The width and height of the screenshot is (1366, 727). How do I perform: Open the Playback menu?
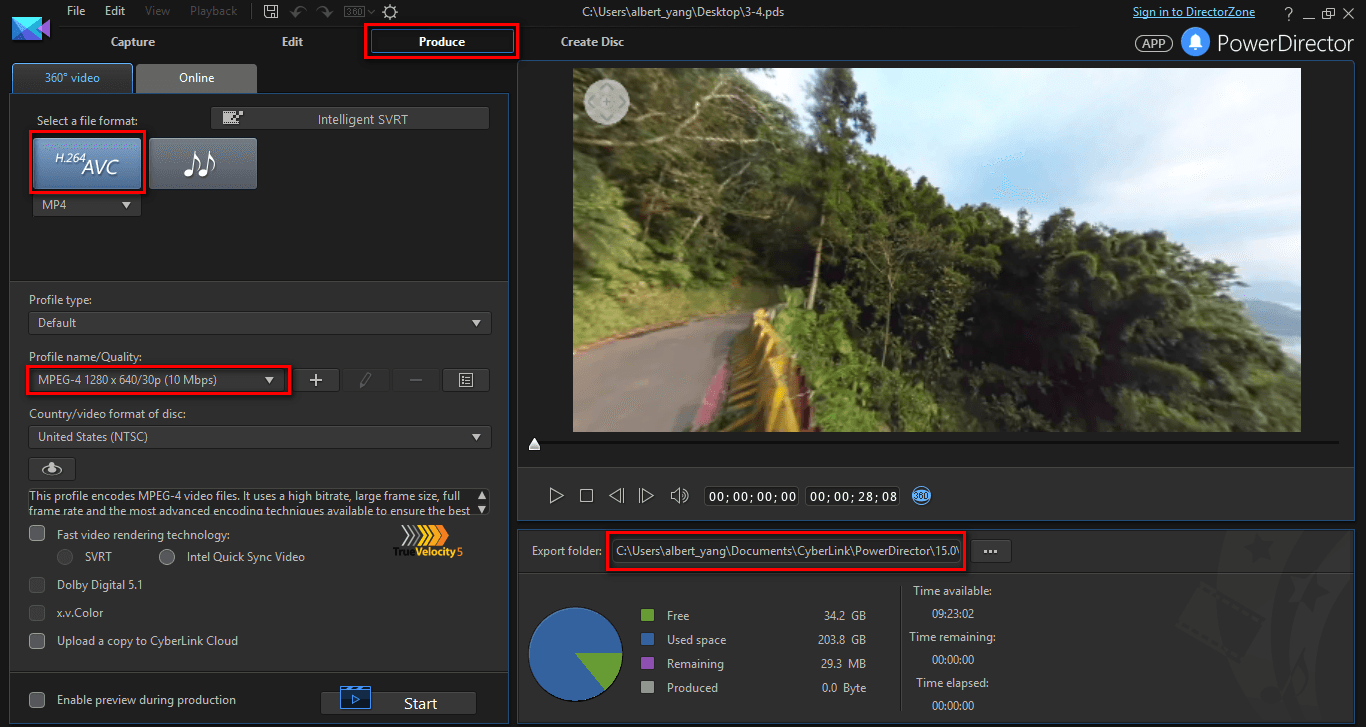[213, 11]
